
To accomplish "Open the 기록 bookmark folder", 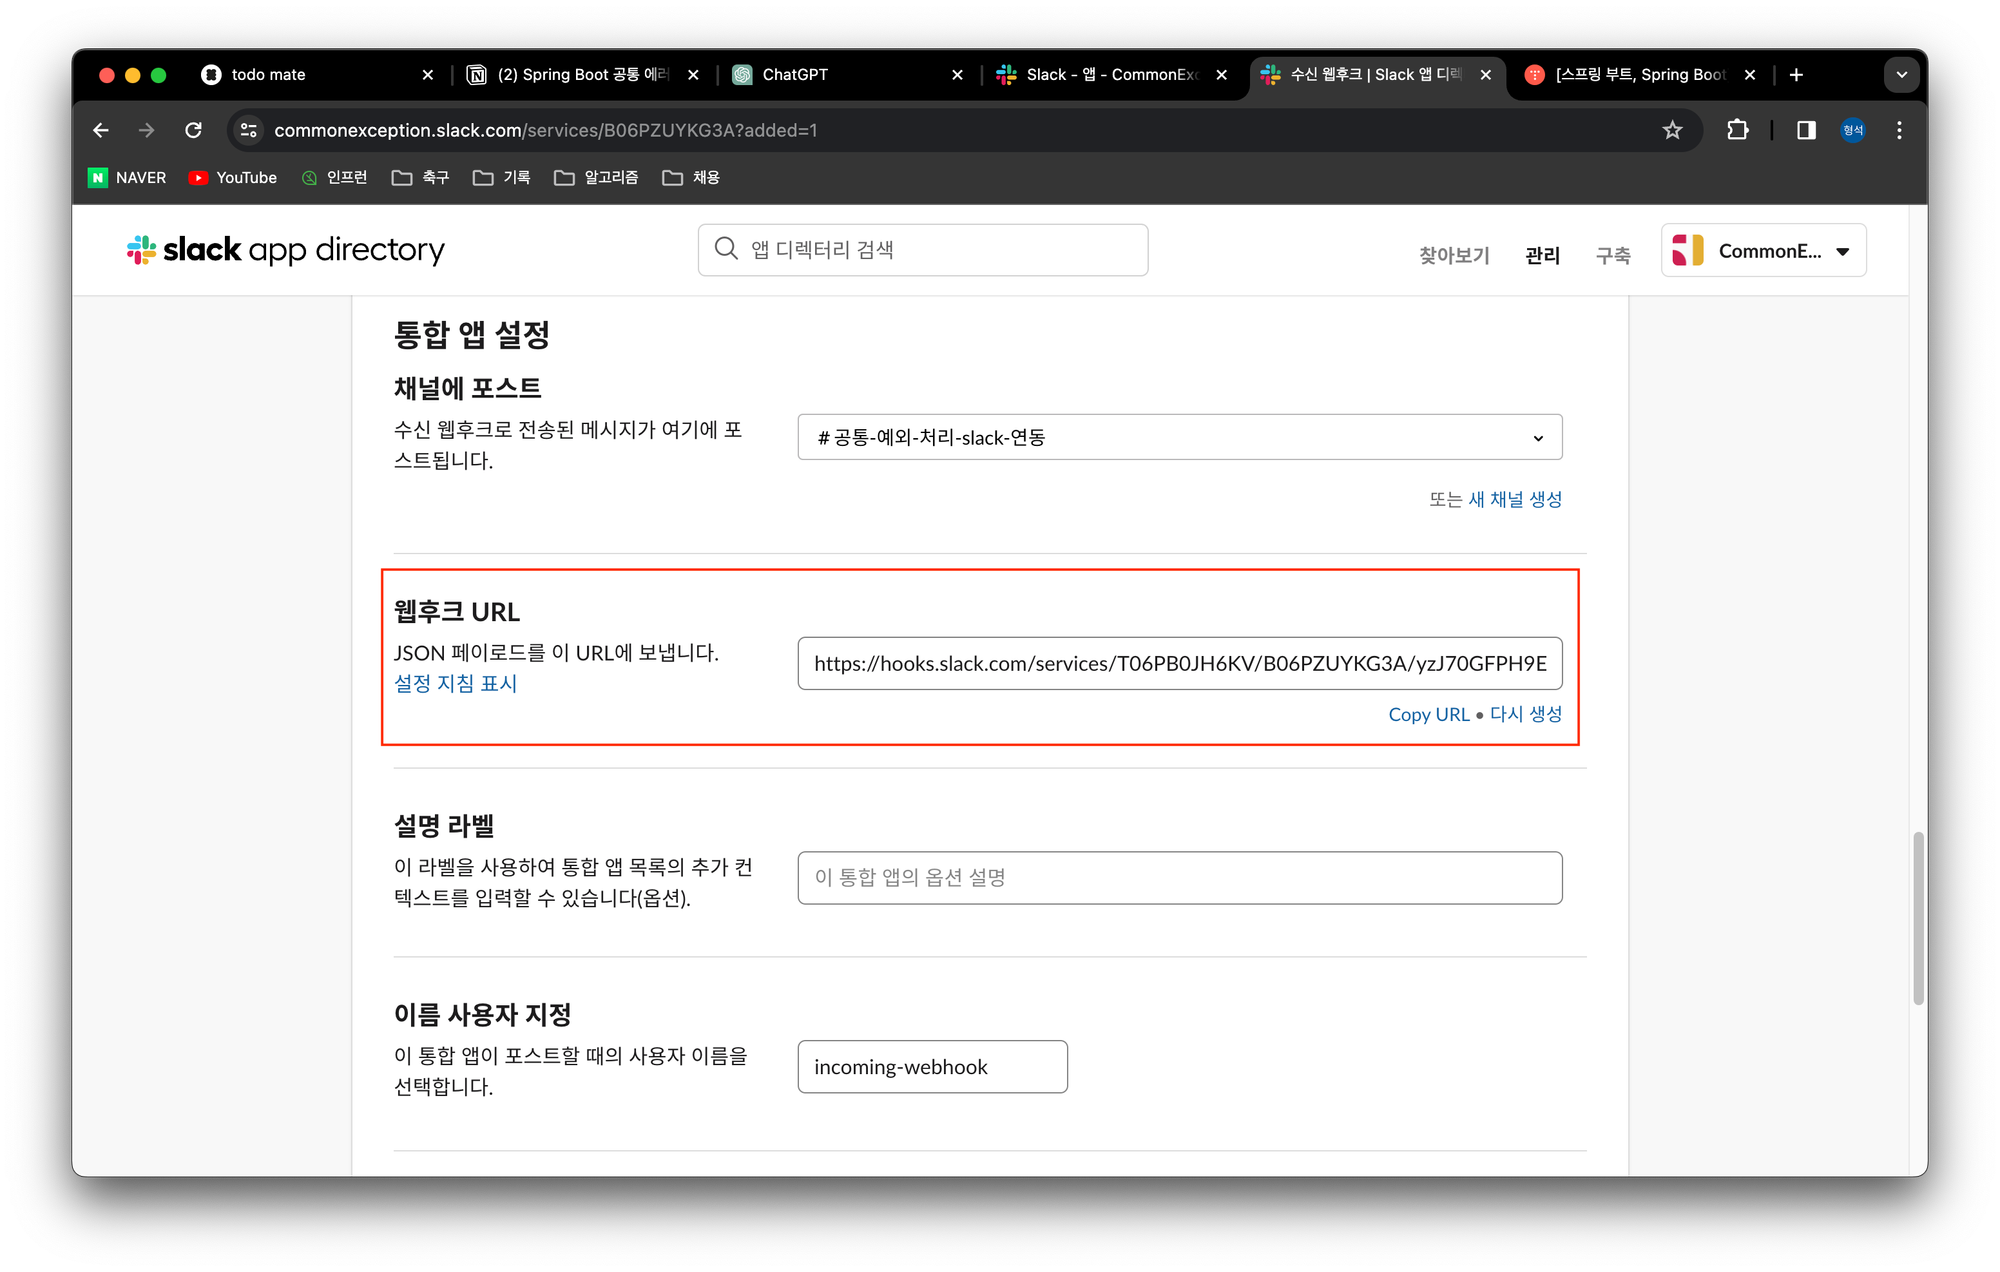I will [502, 178].
